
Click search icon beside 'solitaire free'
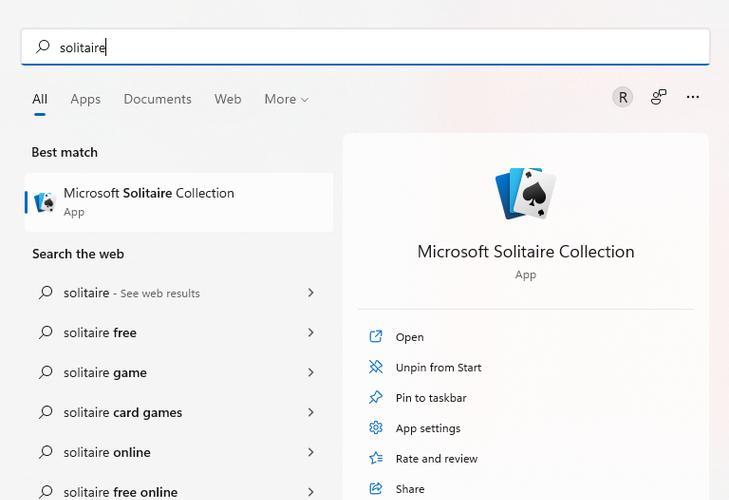[x=46, y=333]
